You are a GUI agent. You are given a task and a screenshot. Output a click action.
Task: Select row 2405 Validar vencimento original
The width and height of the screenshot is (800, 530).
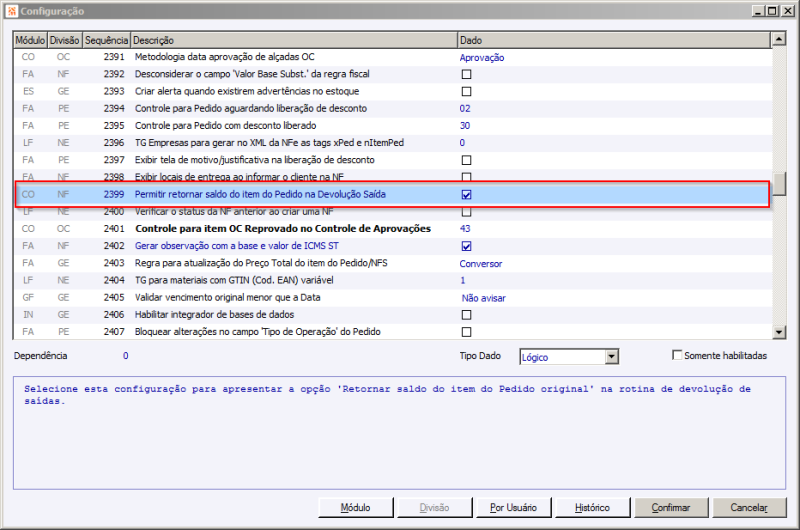(x=393, y=297)
